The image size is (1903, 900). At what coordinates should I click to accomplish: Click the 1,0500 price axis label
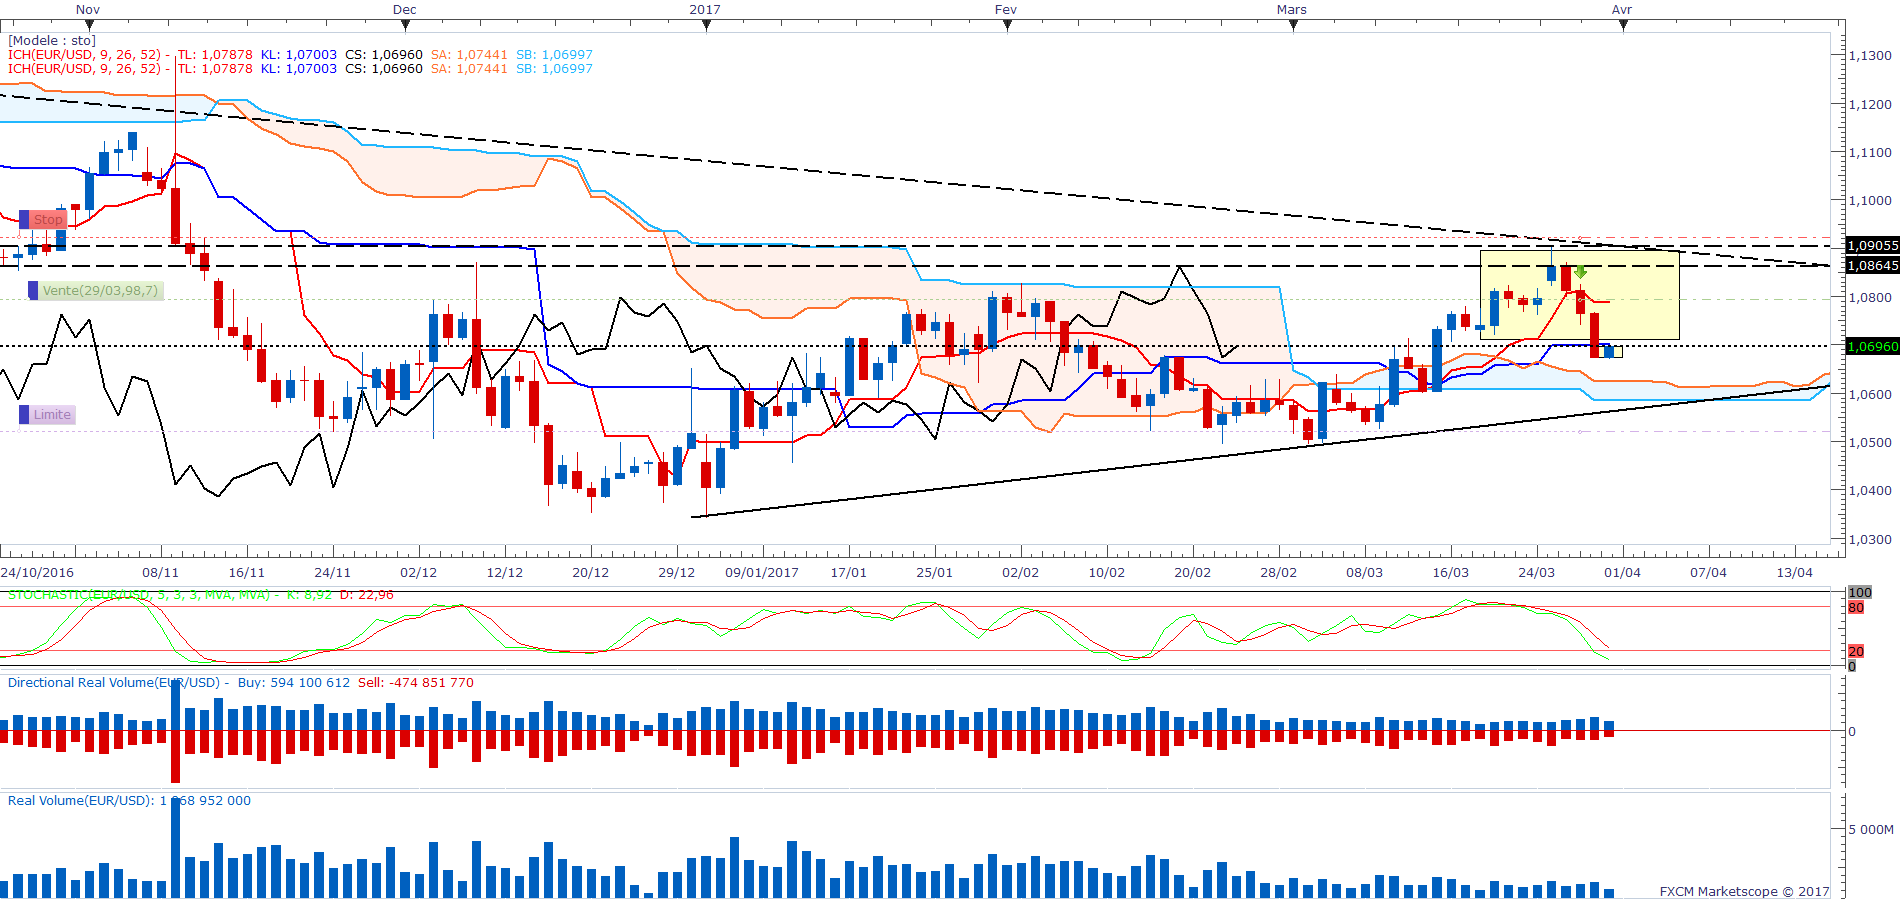coord(1870,443)
